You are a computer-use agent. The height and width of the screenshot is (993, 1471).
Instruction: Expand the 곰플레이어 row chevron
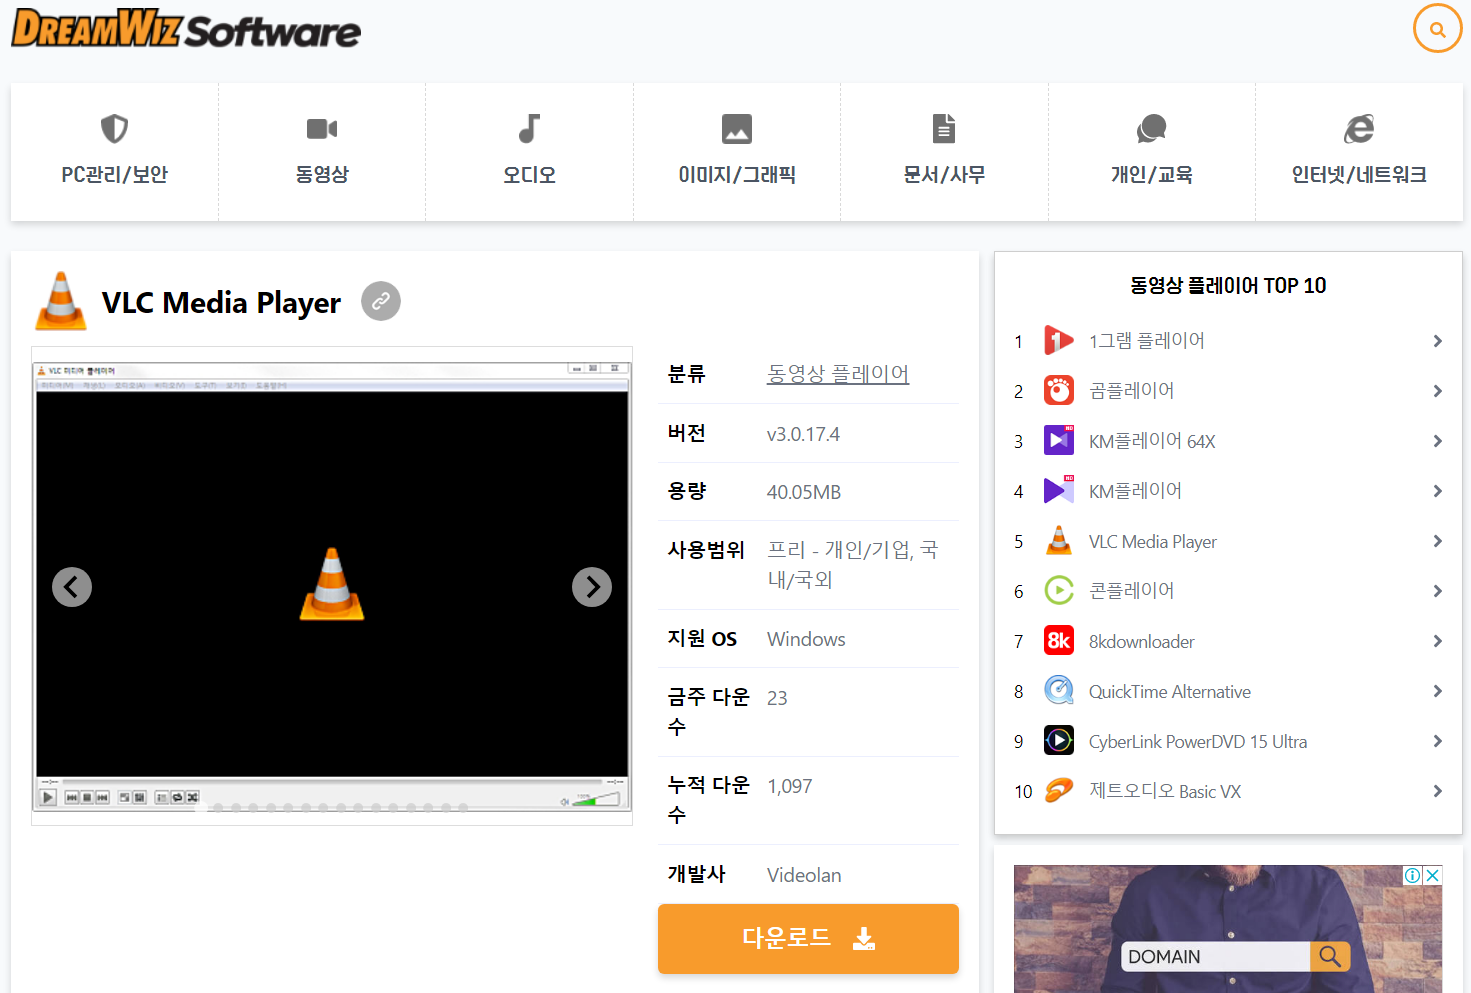1437,391
